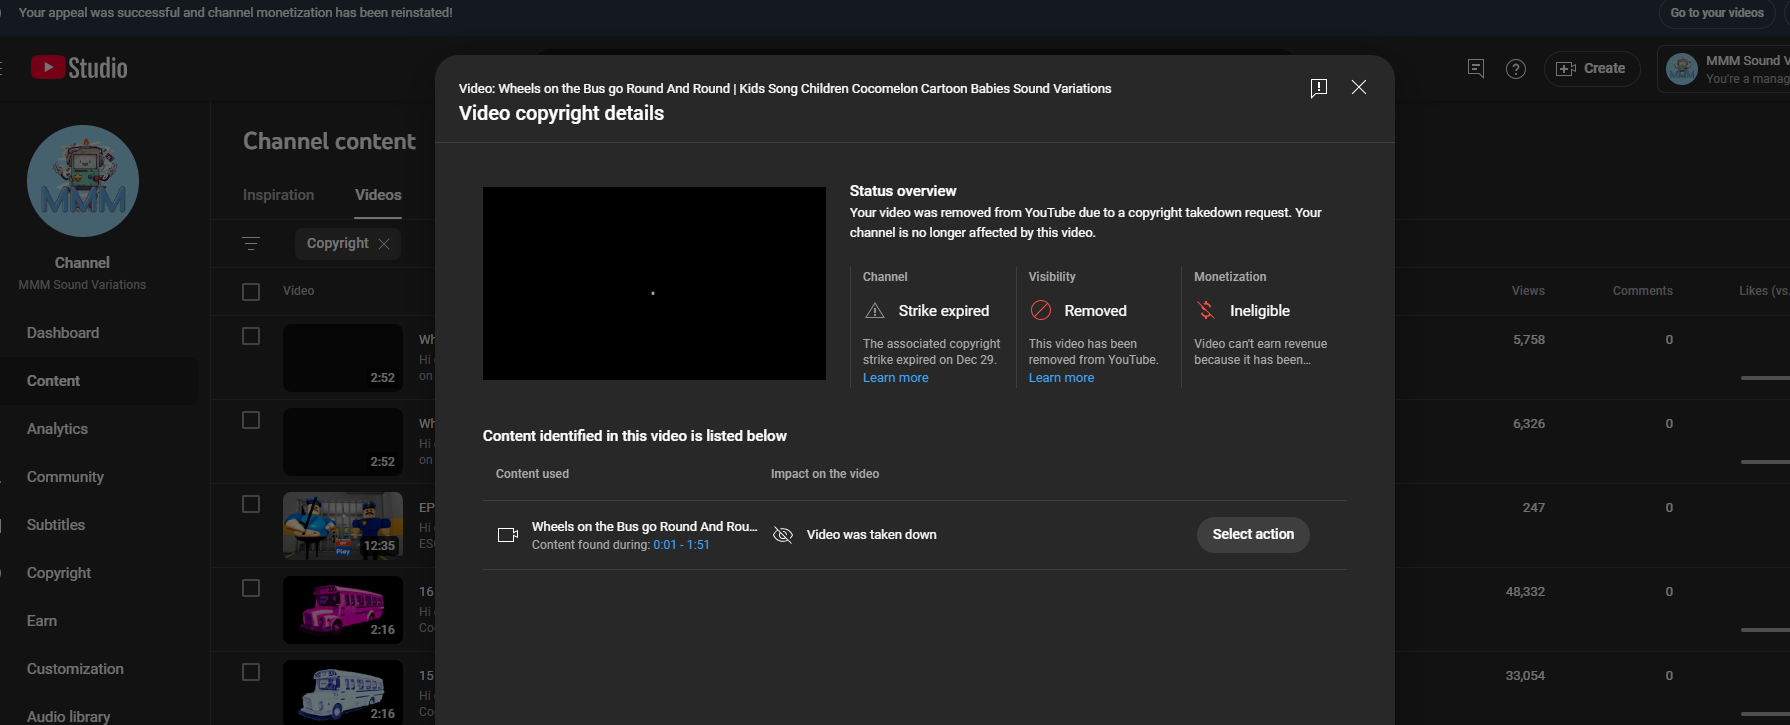This screenshot has height=725, width=1790.
Task: Click the 247 views value
Action: point(1534,508)
